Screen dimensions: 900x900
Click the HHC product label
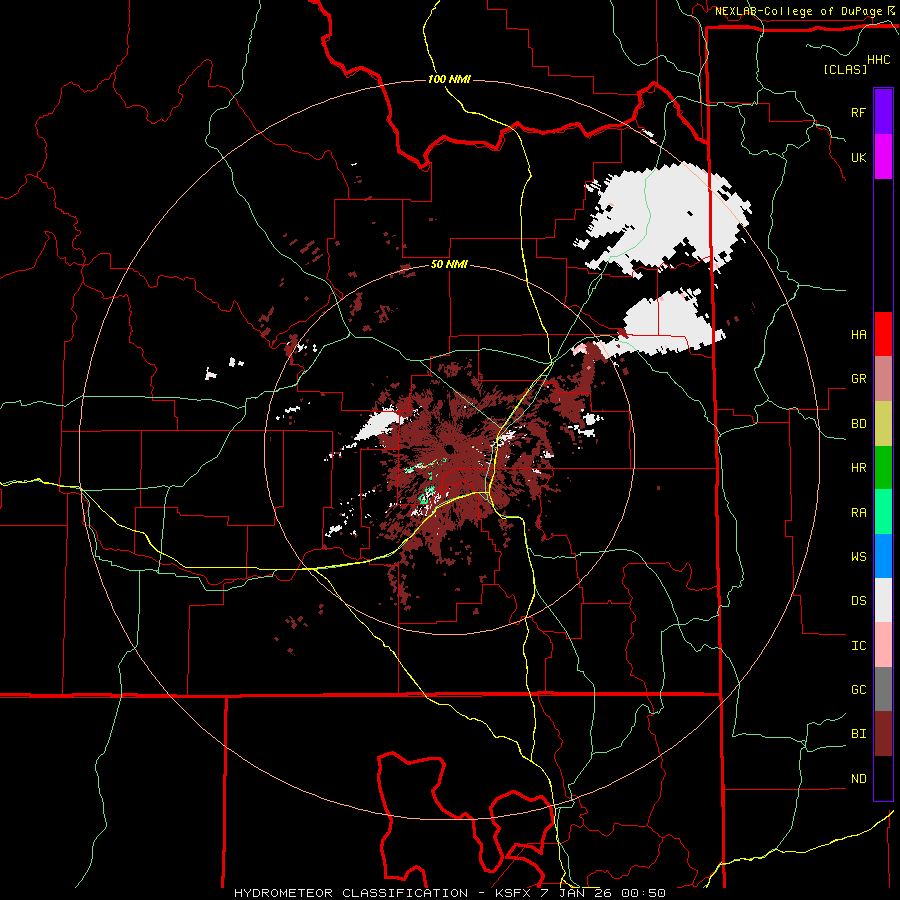click(878, 60)
